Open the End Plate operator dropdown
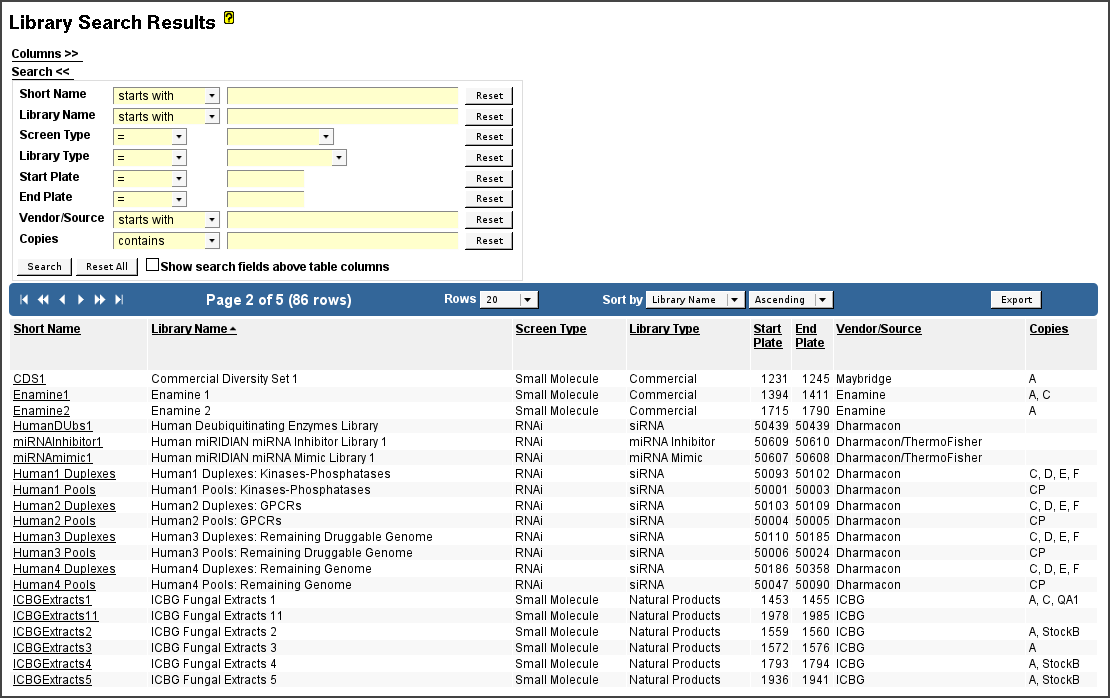 click(x=149, y=199)
